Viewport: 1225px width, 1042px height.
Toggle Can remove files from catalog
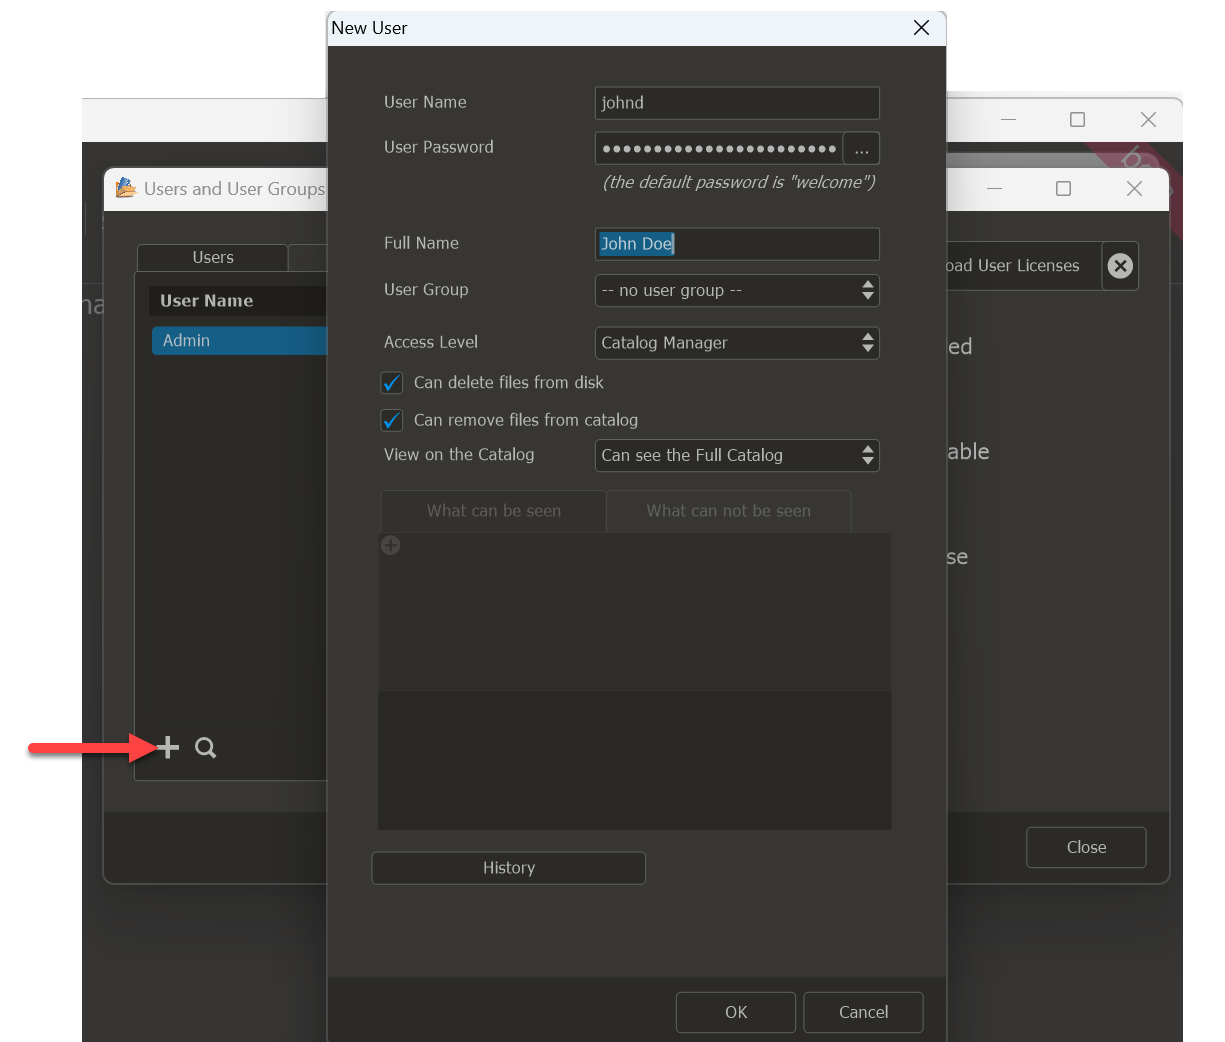click(x=392, y=420)
